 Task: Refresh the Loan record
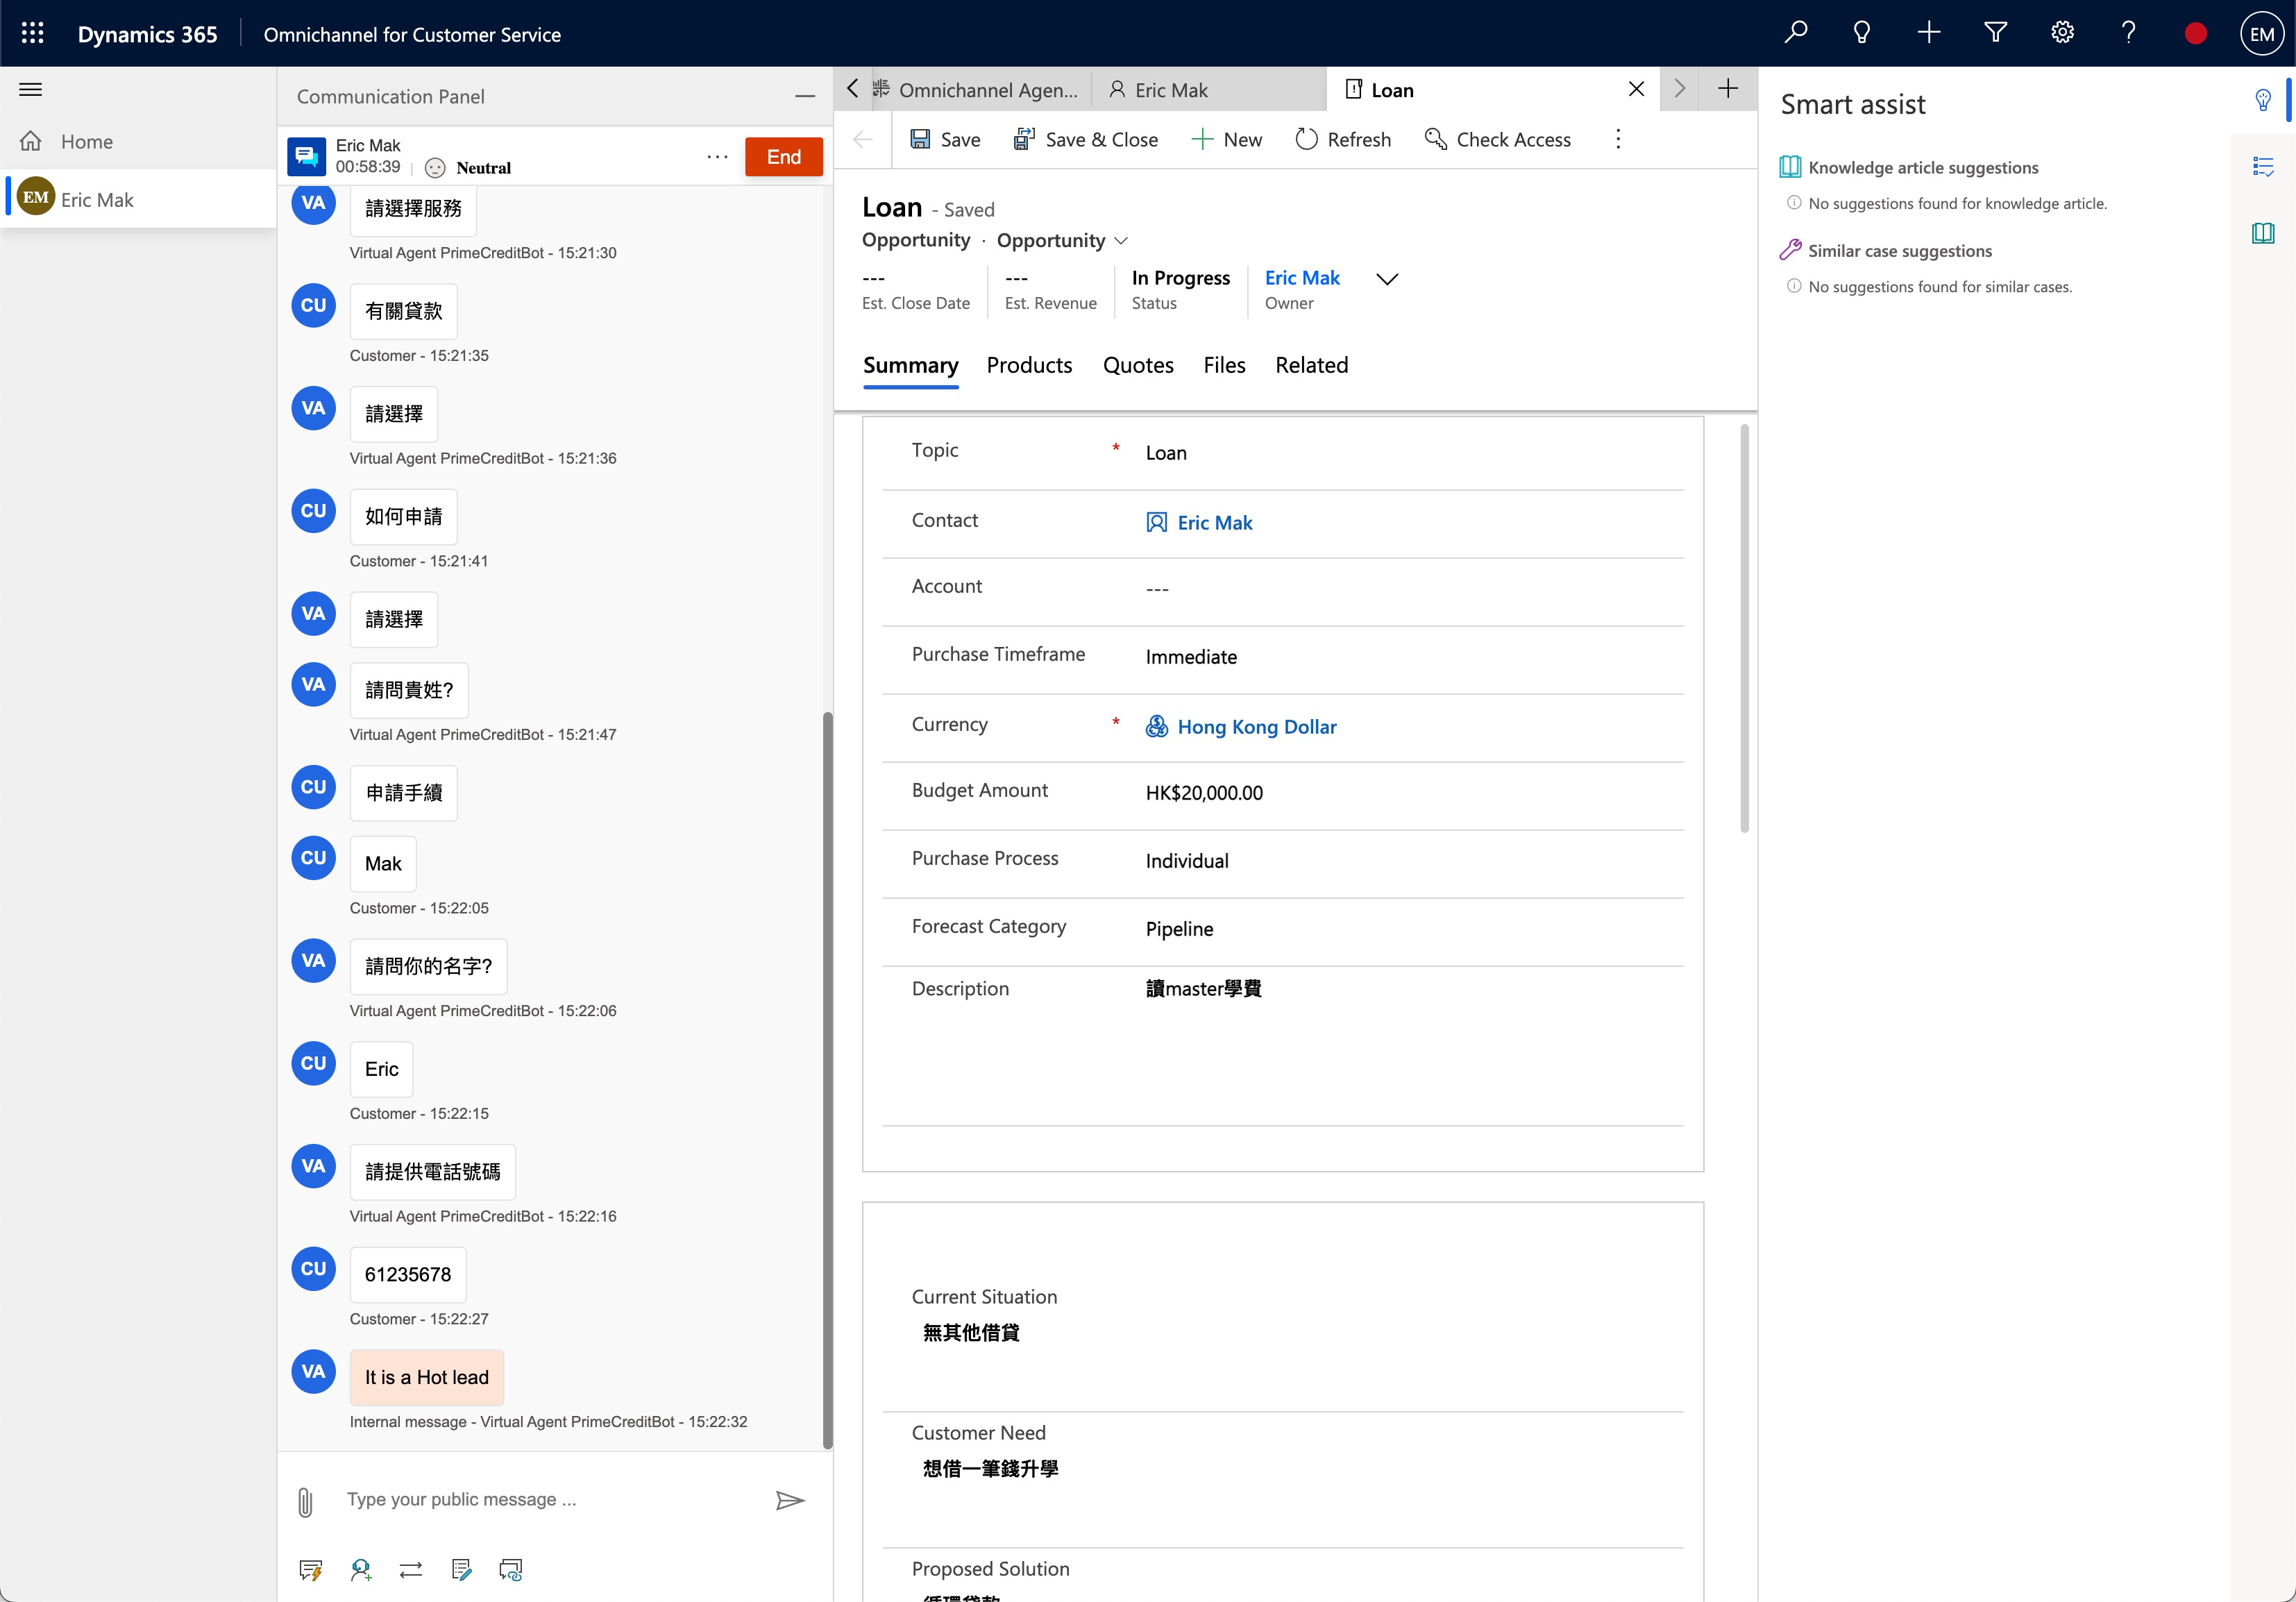(x=1342, y=140)
